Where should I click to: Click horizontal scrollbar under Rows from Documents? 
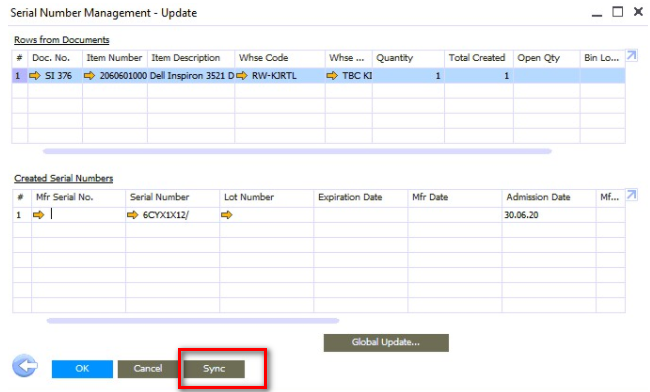(297, 151)
